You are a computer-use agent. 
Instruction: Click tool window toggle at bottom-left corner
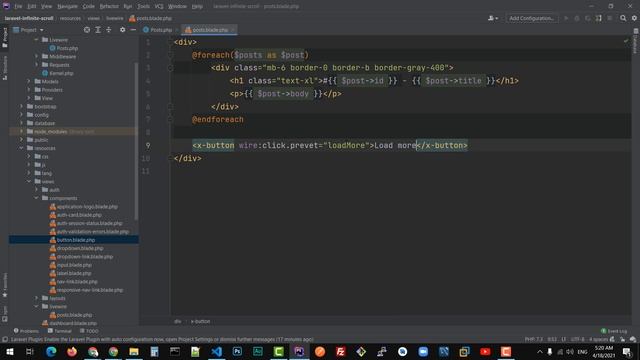[x=5, y=339]
